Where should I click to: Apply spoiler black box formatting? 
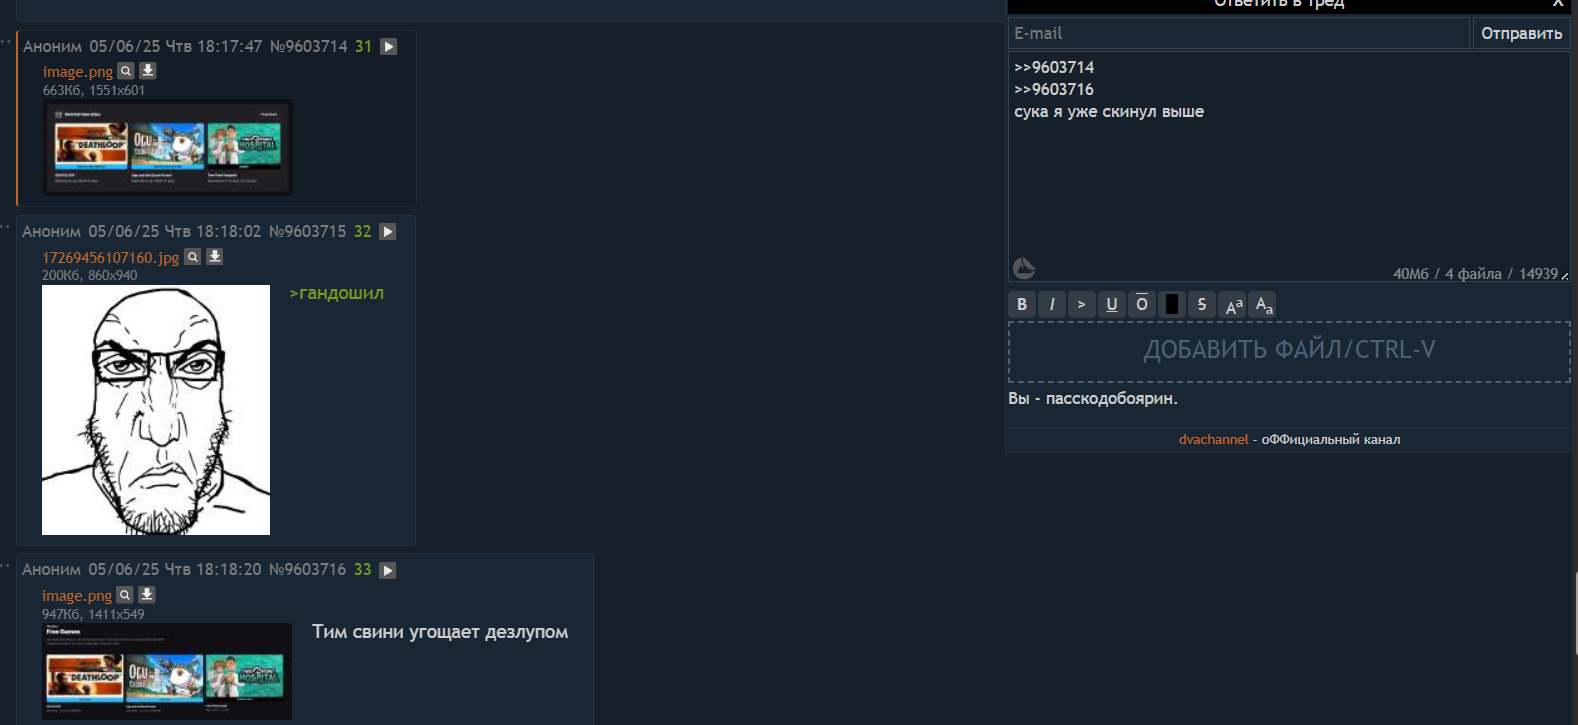point(1172,304)
